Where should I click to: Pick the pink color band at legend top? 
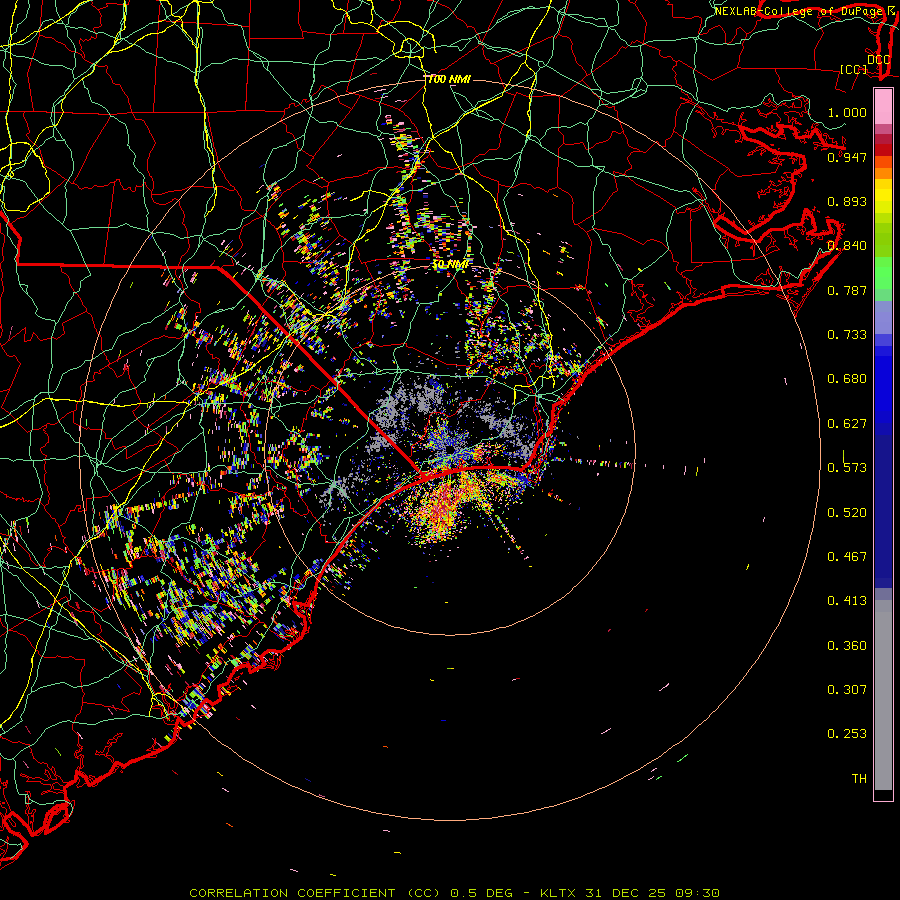[883, 107]
